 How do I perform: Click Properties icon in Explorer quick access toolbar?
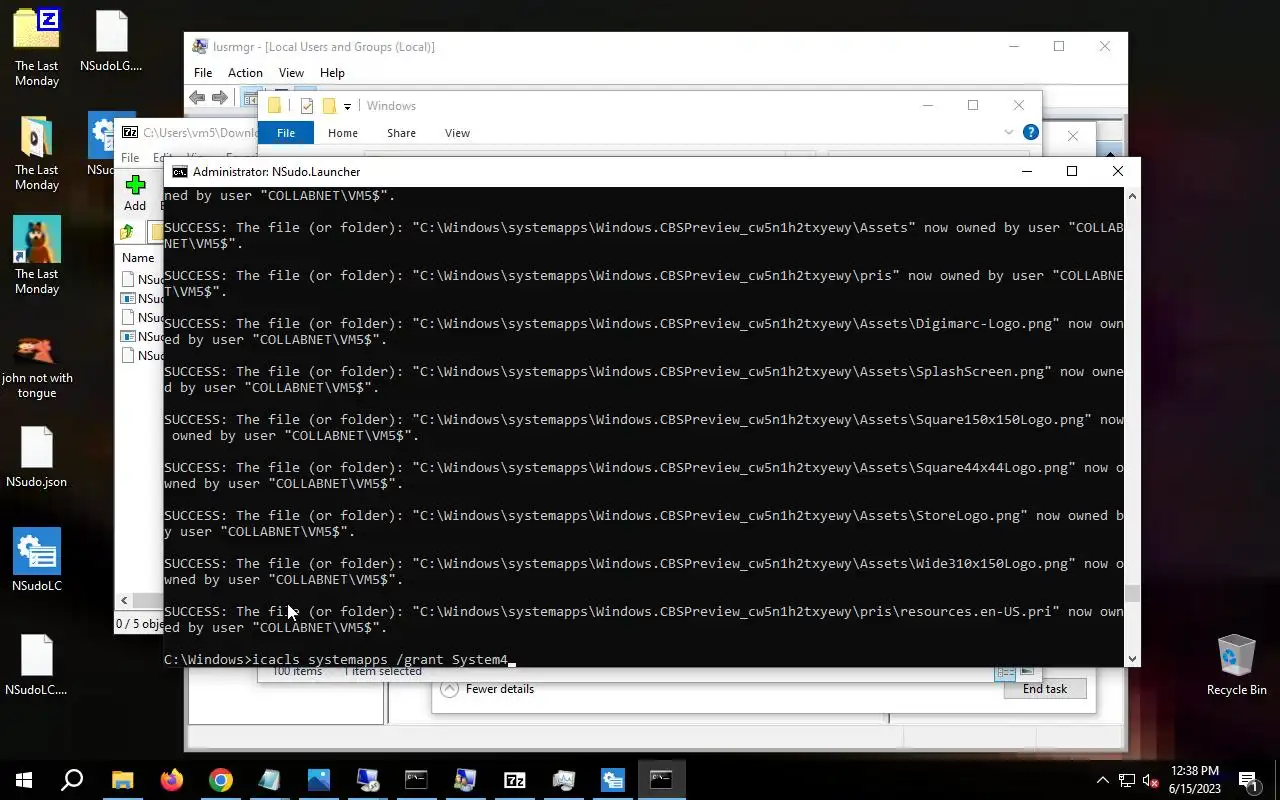pyautogui.click(x=307, y=106)
